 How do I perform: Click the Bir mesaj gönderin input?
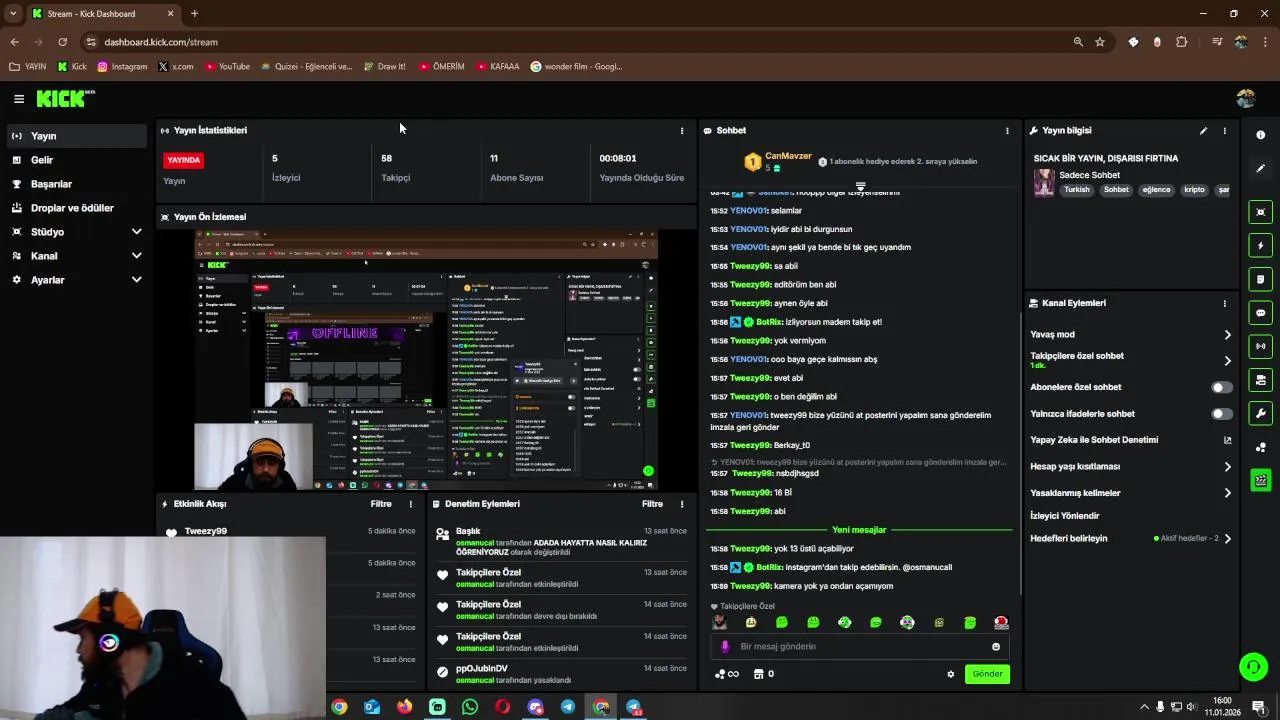[860, 647]
